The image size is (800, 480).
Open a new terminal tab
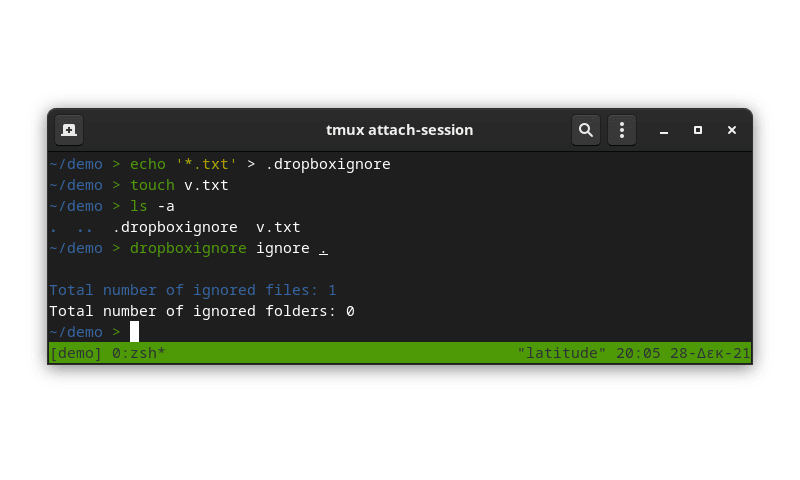point(69,130)
